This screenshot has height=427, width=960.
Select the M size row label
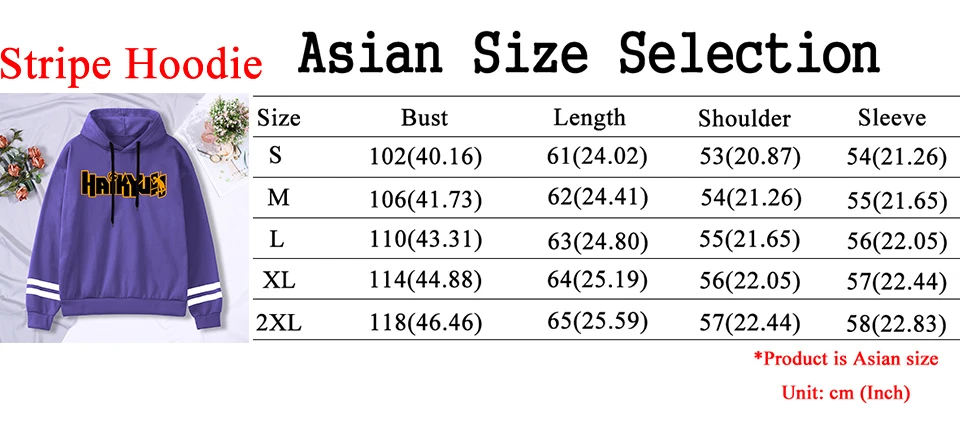(x=278, y=198)
